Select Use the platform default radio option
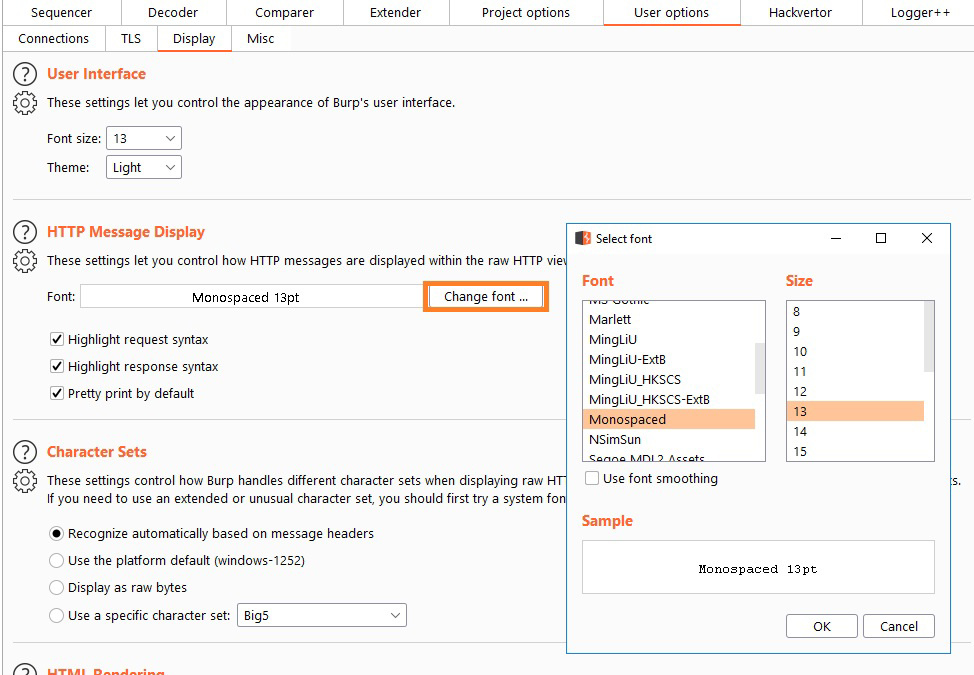This screenshot has width=974, height=675. pos(56,561)
